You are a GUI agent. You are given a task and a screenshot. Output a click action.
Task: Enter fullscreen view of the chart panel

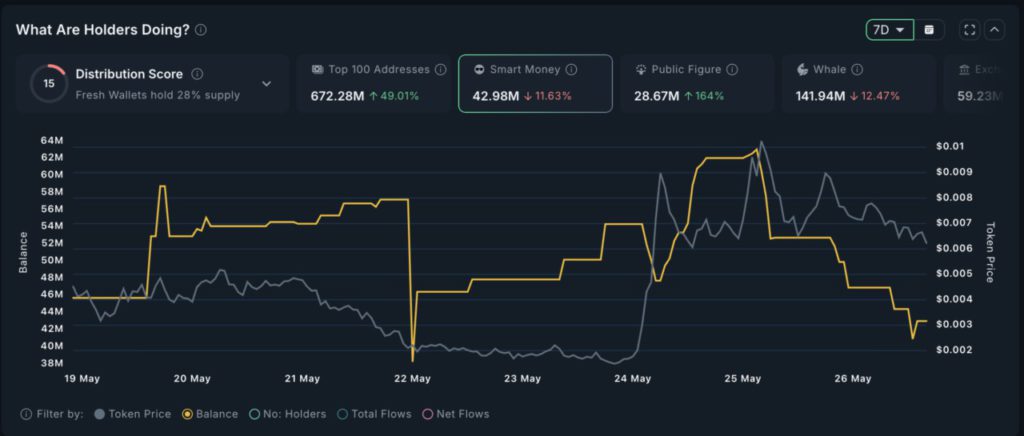tap(968, 30)
